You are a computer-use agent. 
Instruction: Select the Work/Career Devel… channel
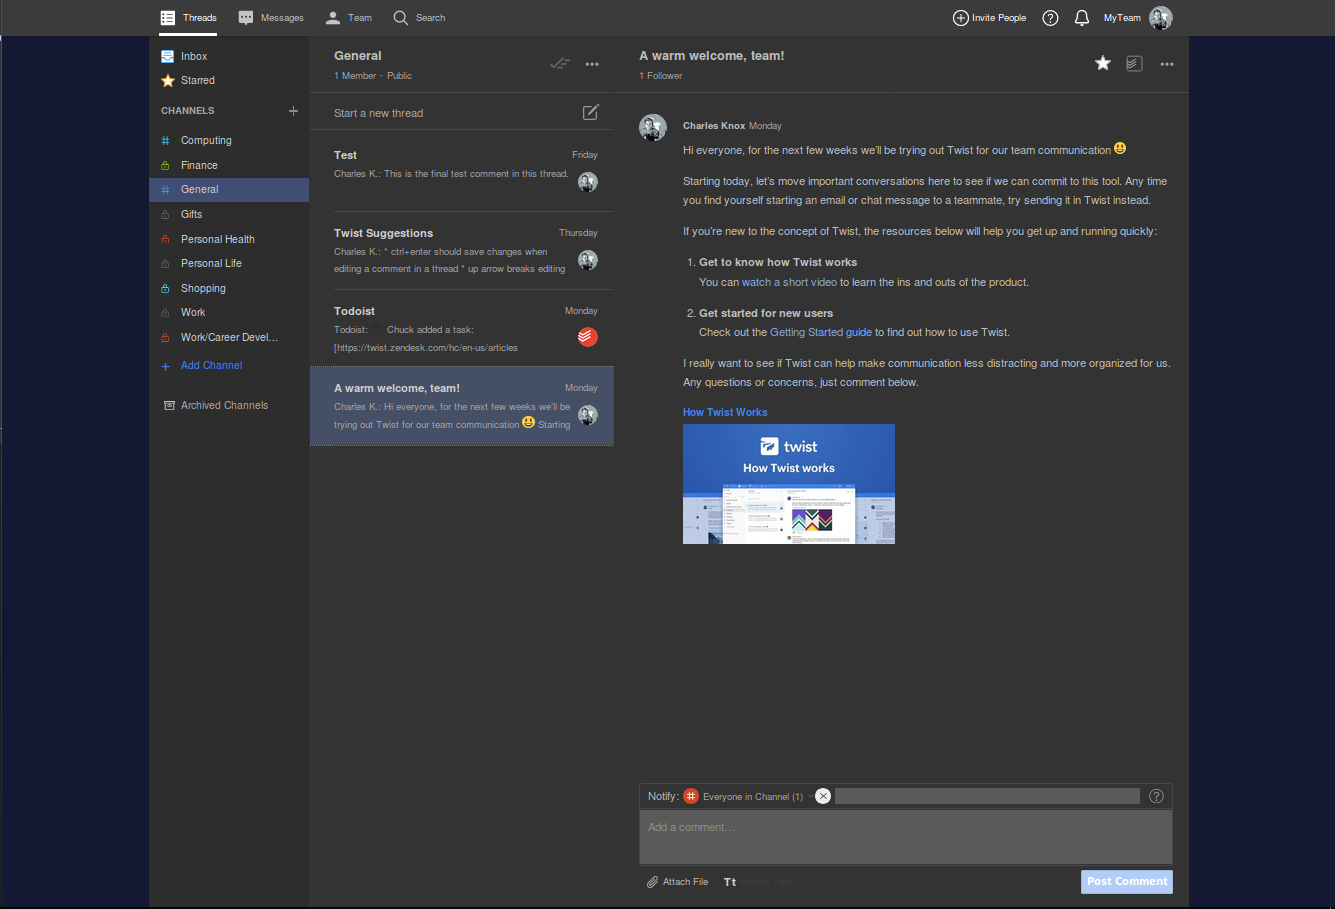pos(229,337)
